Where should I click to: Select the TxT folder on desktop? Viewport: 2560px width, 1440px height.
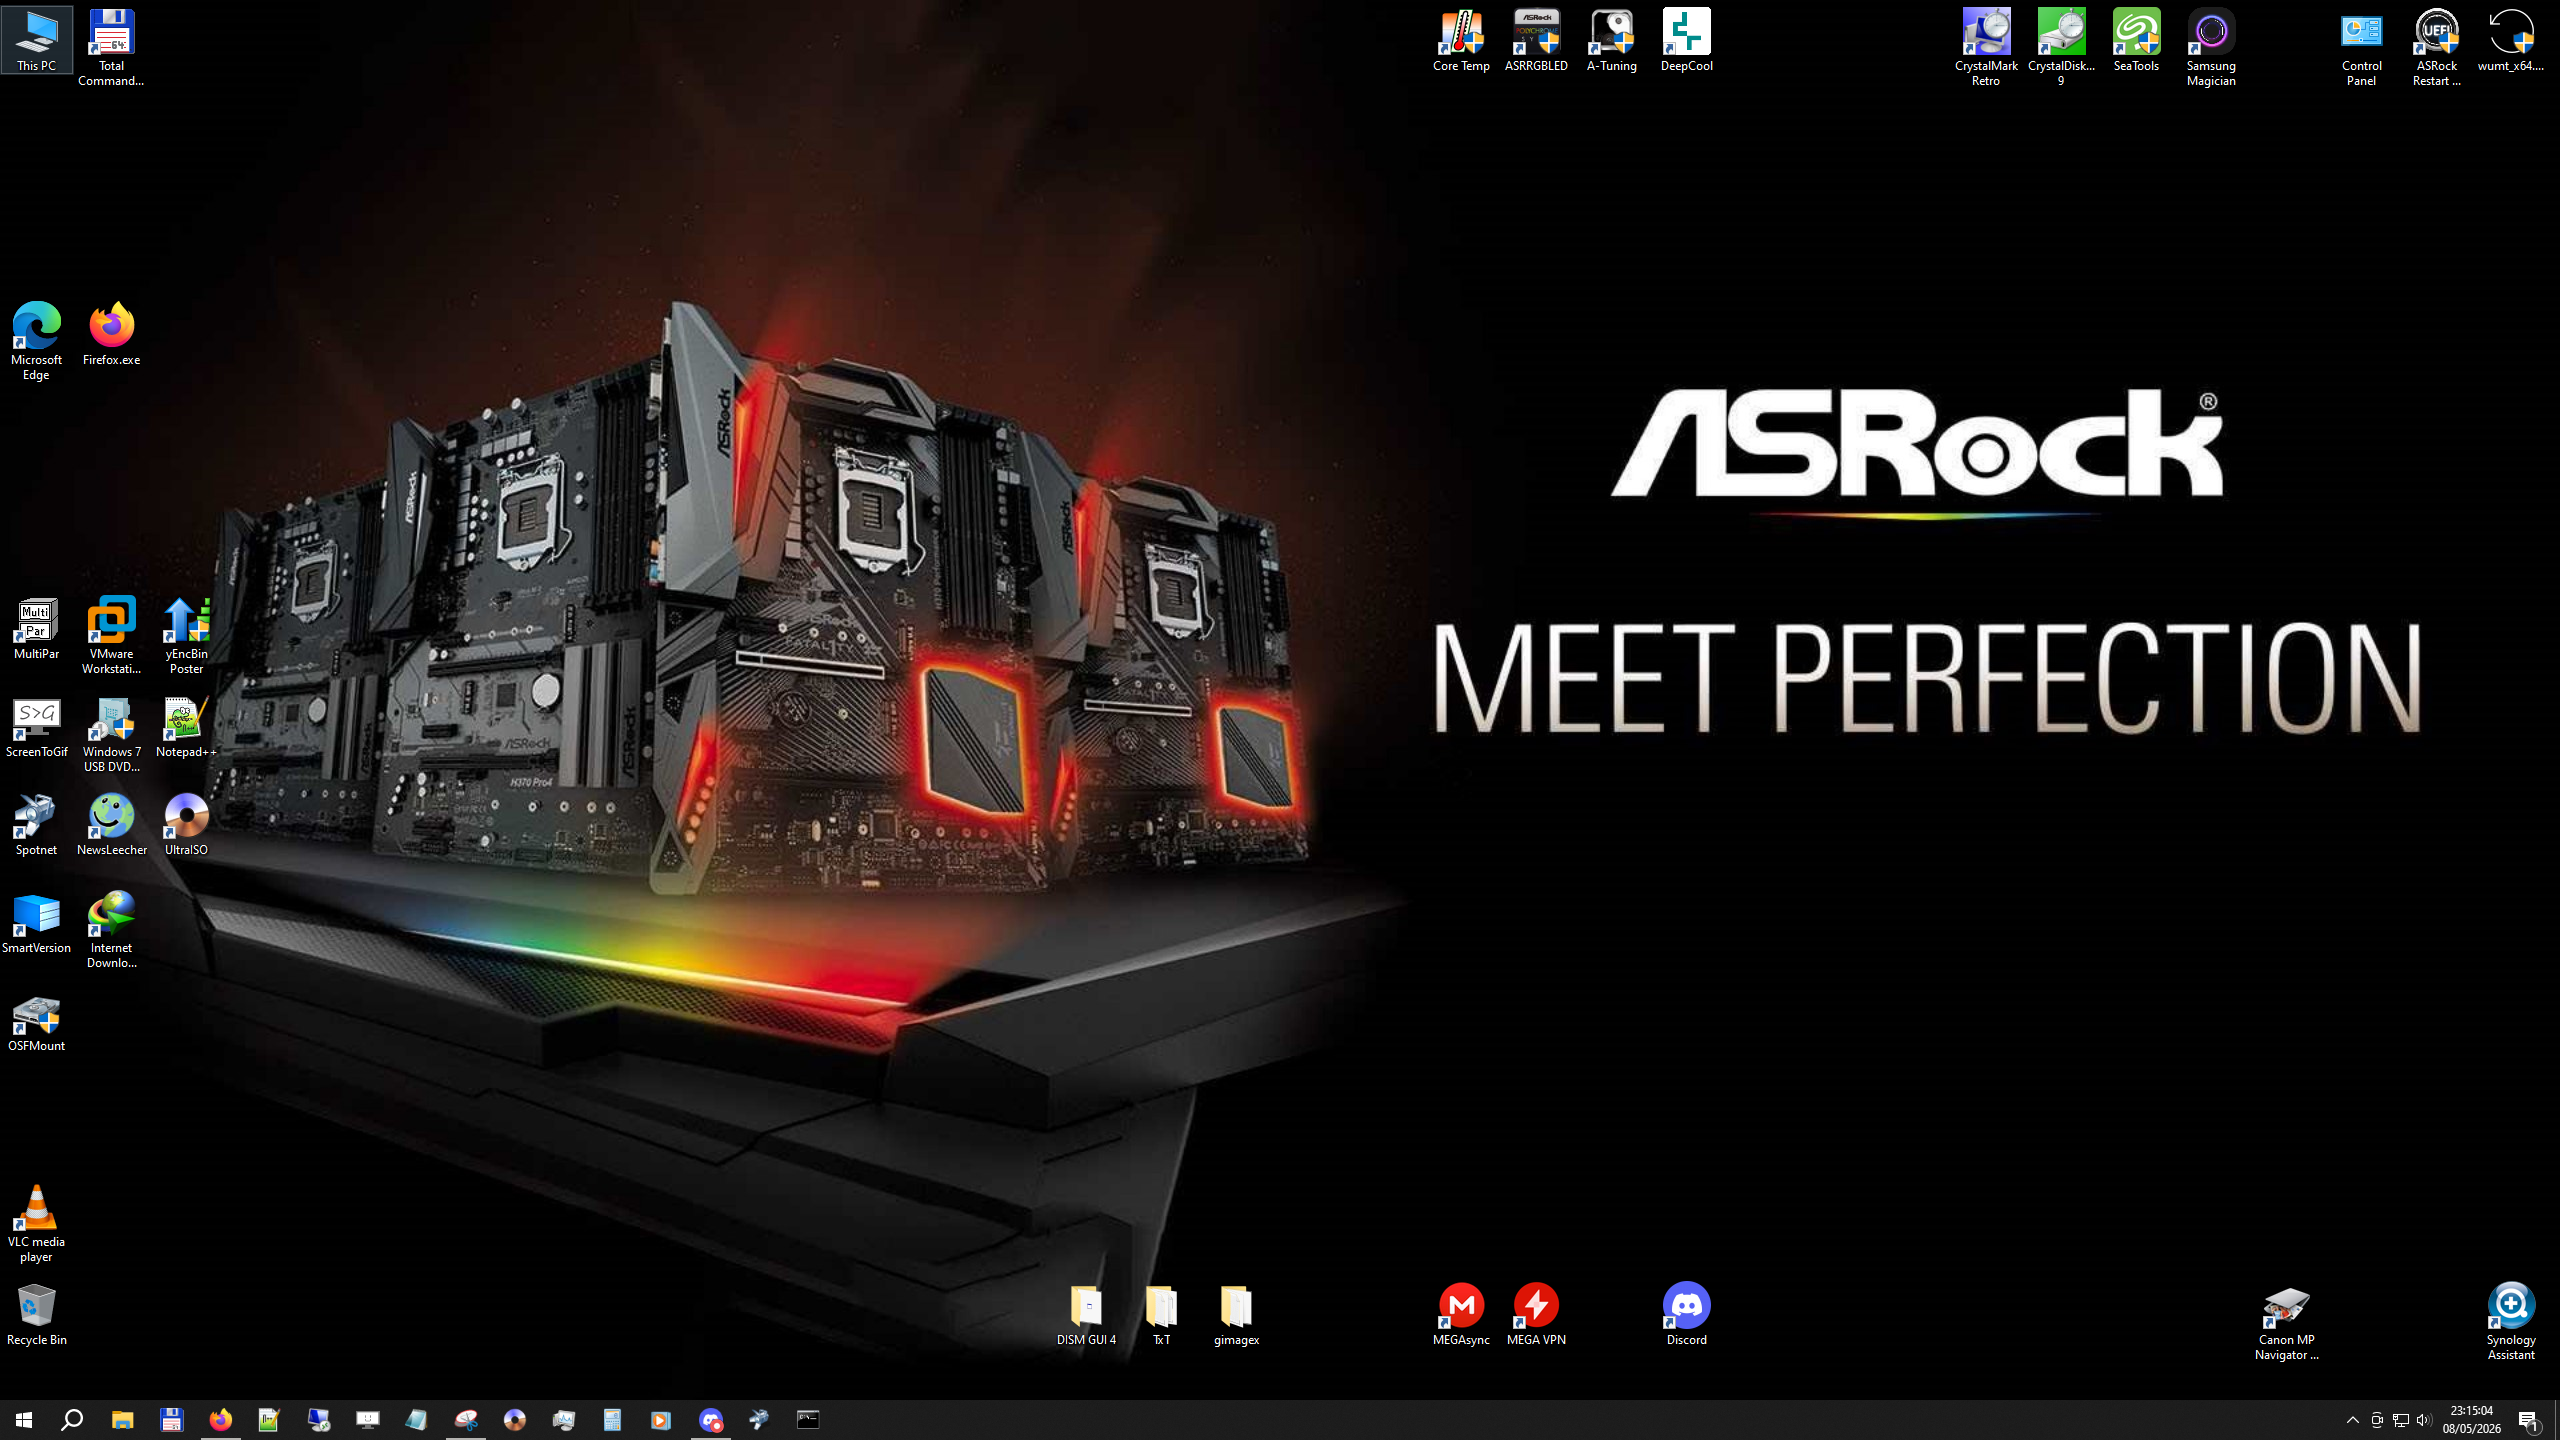(1161, 1315)
